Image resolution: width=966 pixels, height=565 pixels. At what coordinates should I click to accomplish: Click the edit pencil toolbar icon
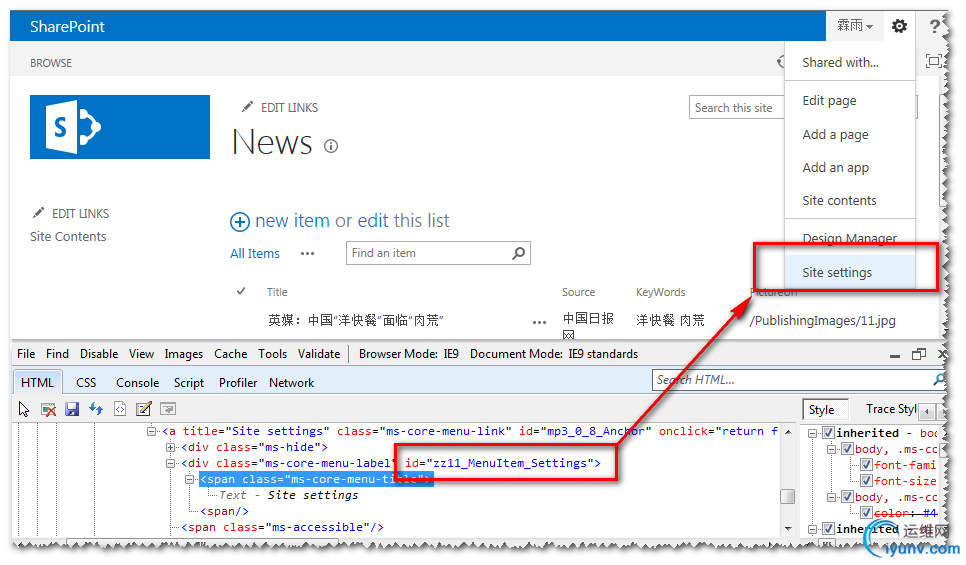tap(144, 409)
